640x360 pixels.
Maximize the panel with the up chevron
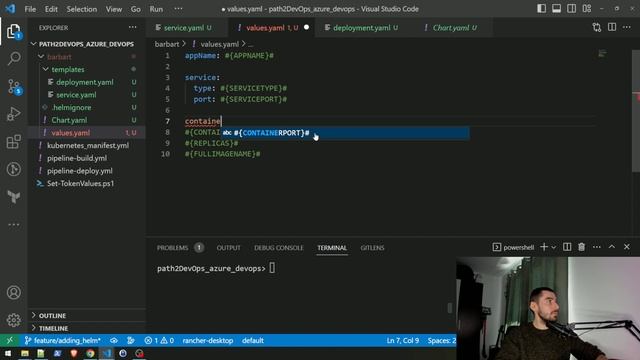pyautogui.click(x=612, y=247)
